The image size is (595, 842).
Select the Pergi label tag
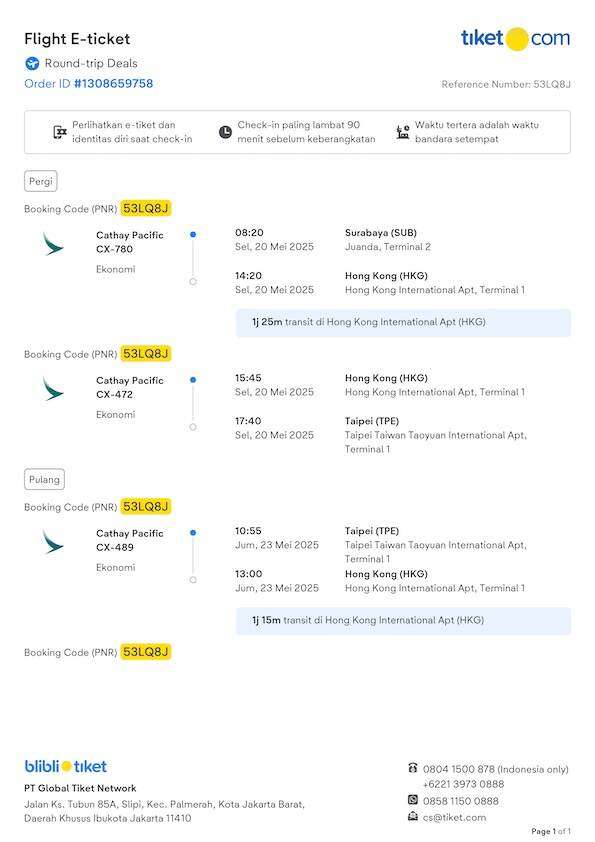click(x=41, y=182)
